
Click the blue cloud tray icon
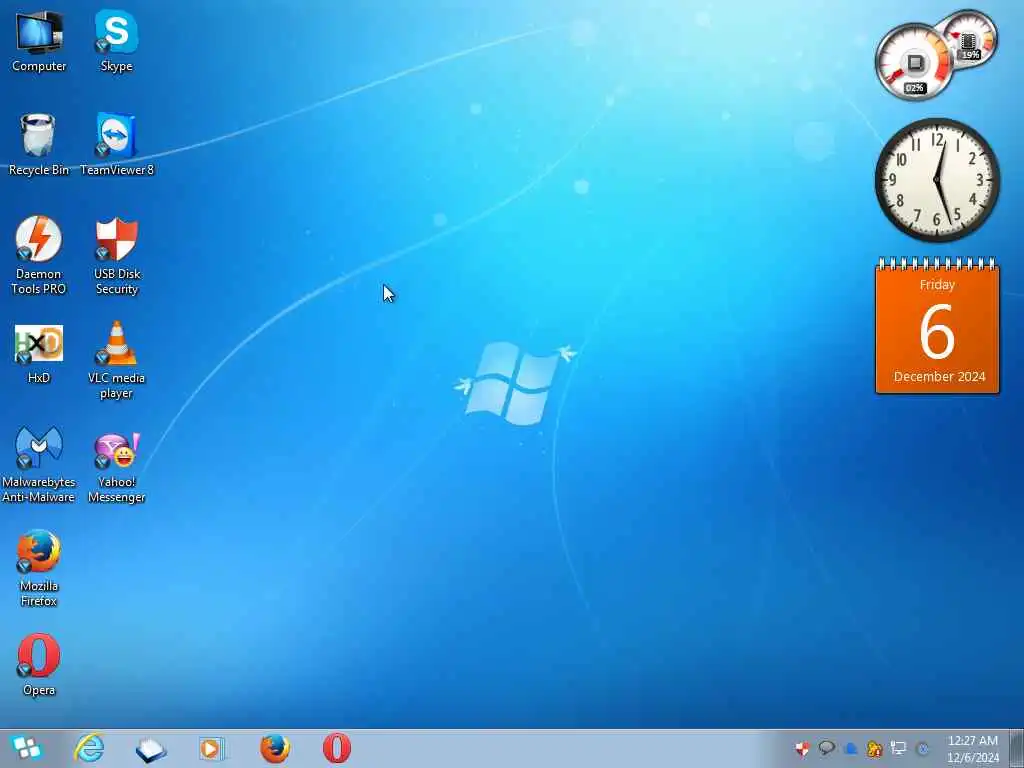pyautogui.click(x=850, y=749)
